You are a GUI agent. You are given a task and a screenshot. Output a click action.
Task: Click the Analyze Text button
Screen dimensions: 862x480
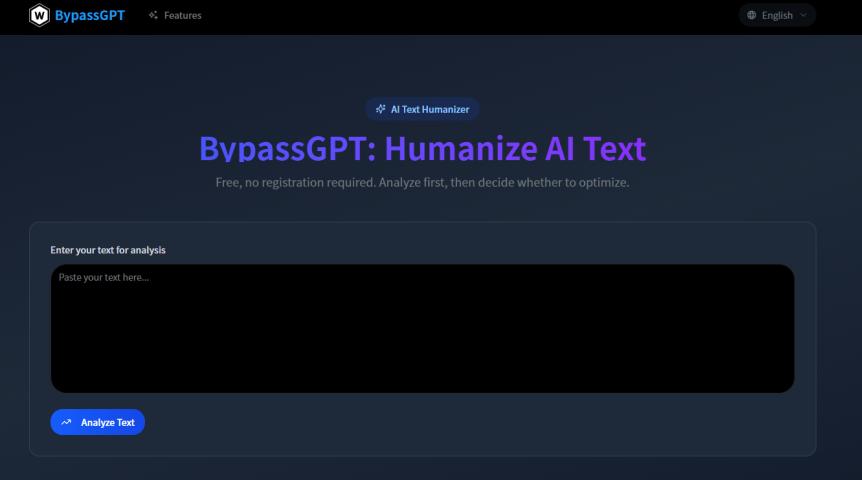coord(97,422)
